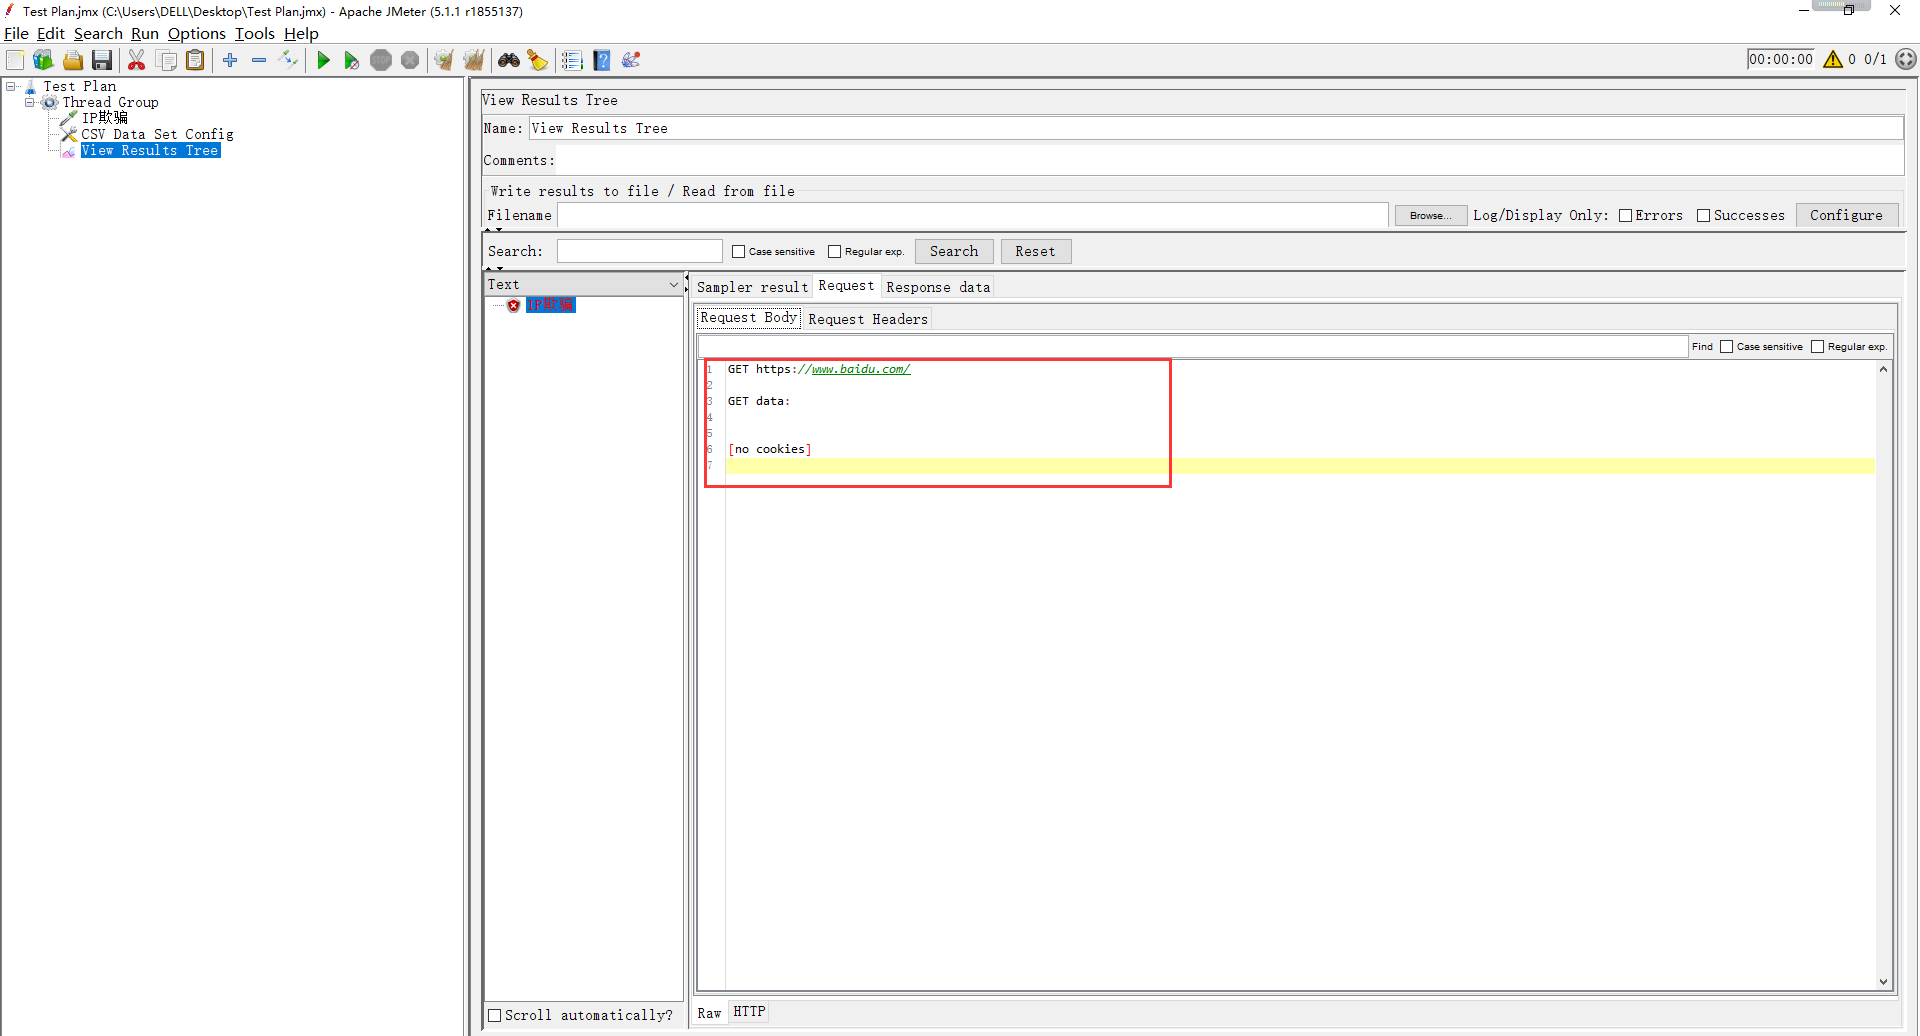
Task: Select the Request tab
Action: coord(846,286)
